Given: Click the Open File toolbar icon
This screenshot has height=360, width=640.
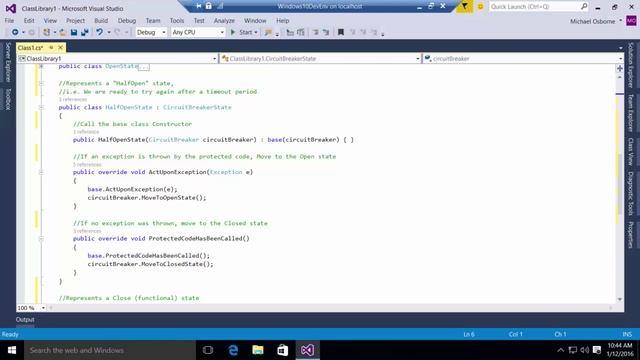Looking at the screenshot, I should pyautogui.click(x=63, y=32).
